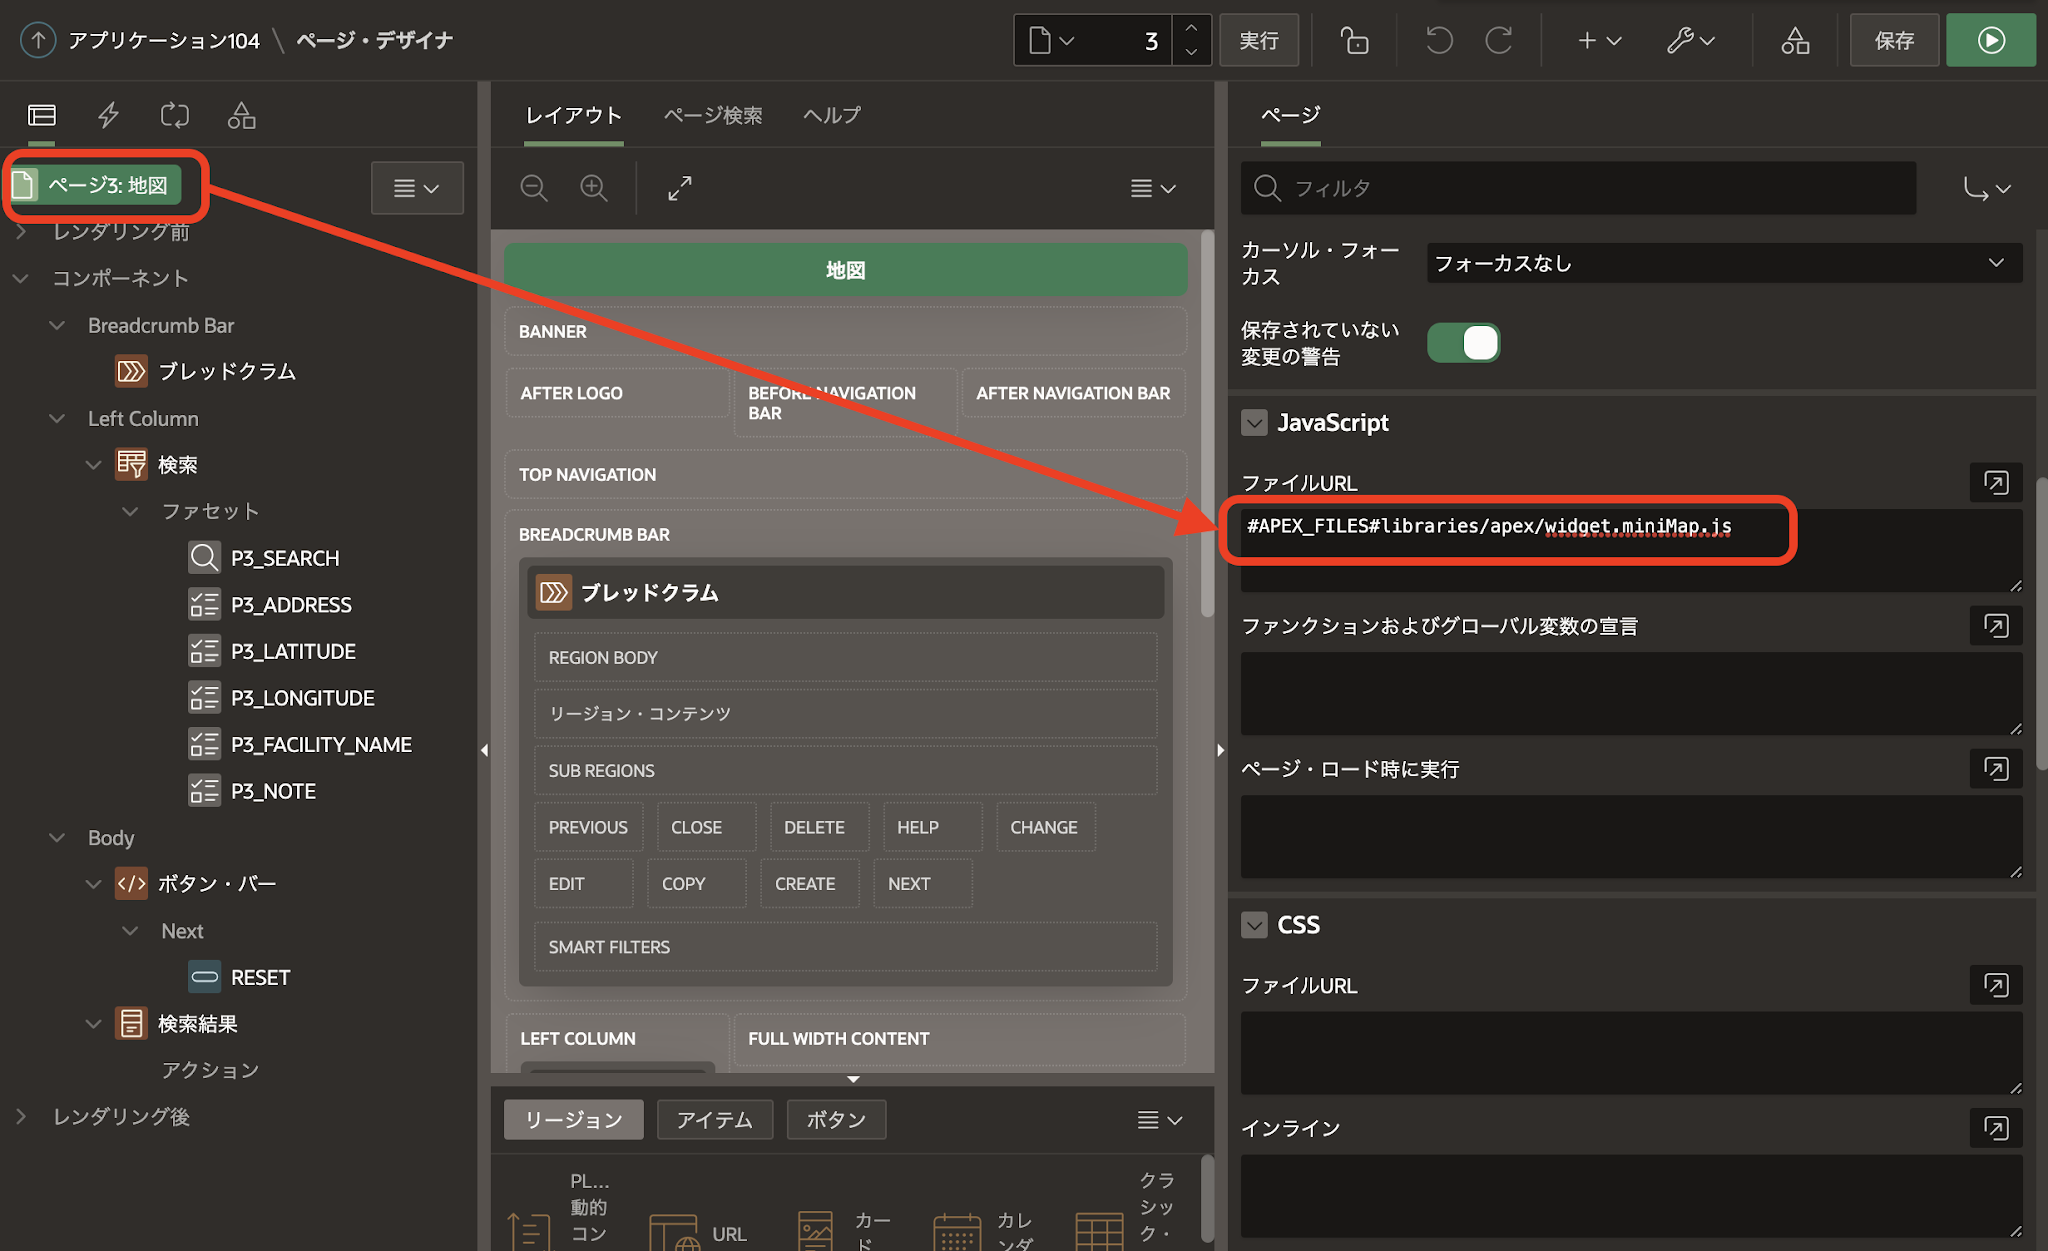Switch to the ページ検索 tab
The width and height of the screenshot is (2048, 1251).
click(713, 115)
